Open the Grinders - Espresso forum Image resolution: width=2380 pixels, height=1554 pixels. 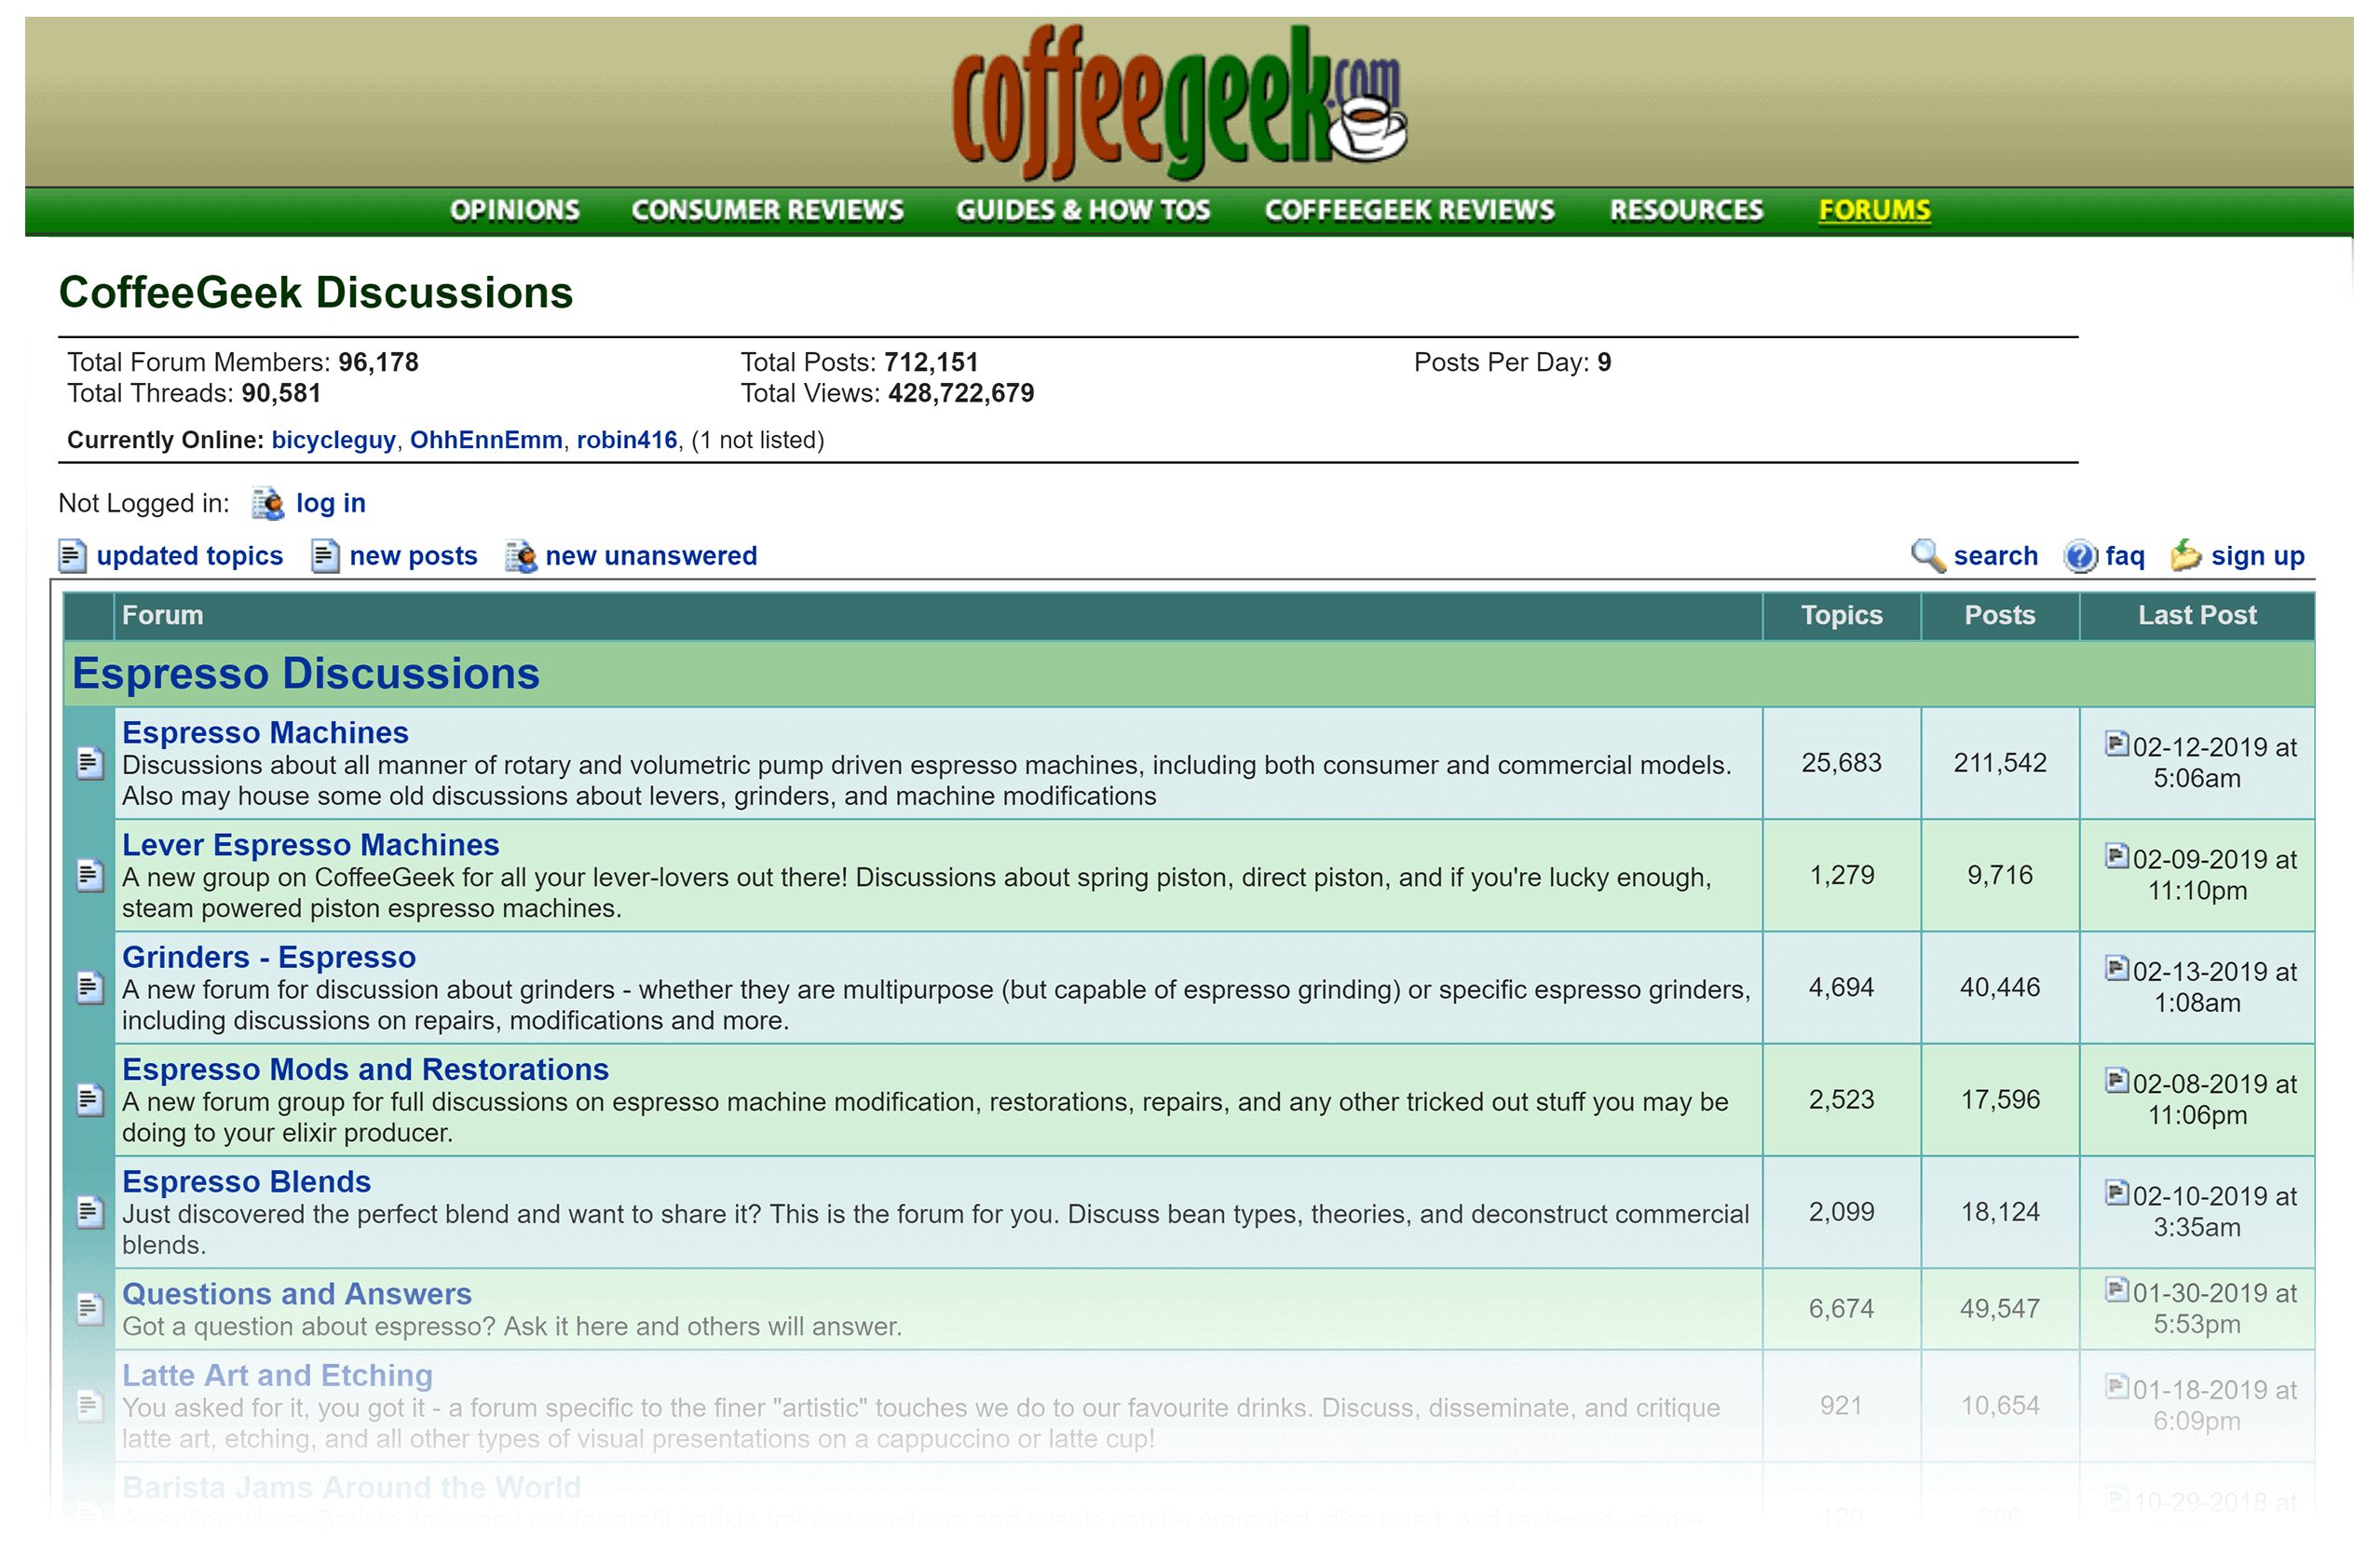click(269, 958)
